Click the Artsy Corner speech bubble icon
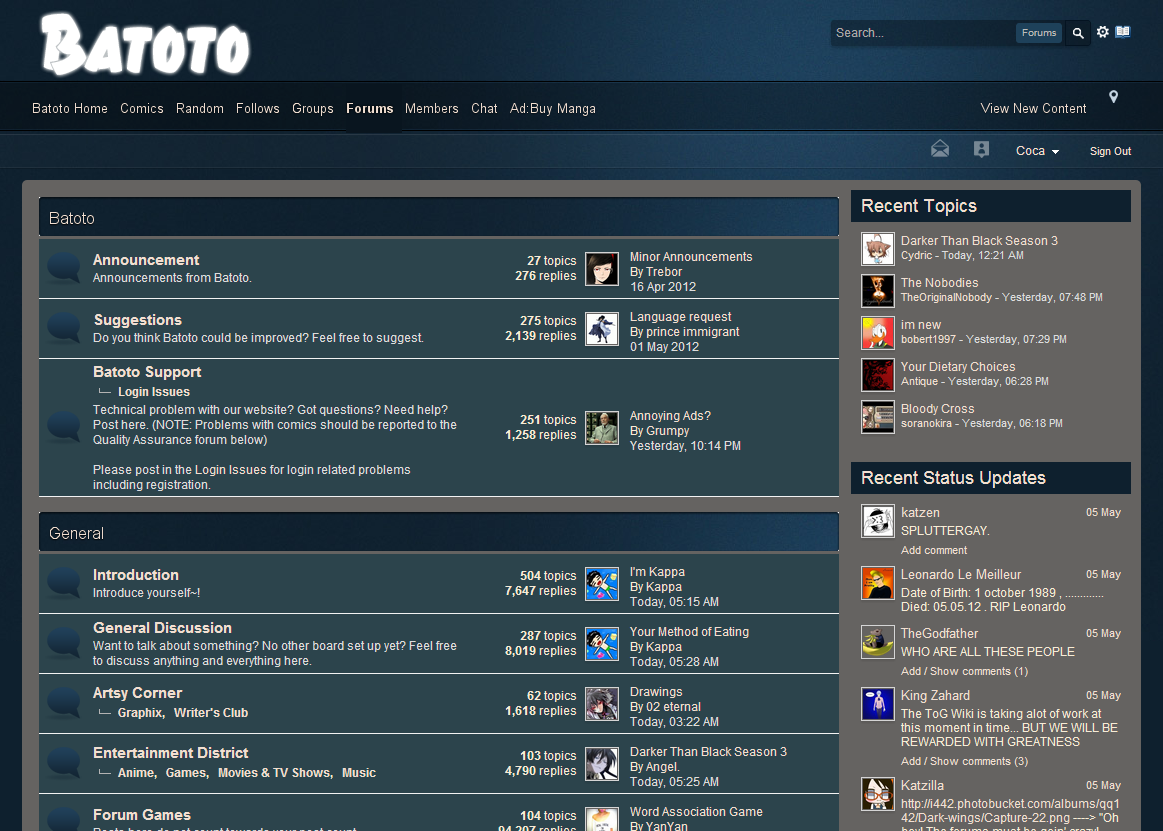1163x831 pixels. click(64, 703)
